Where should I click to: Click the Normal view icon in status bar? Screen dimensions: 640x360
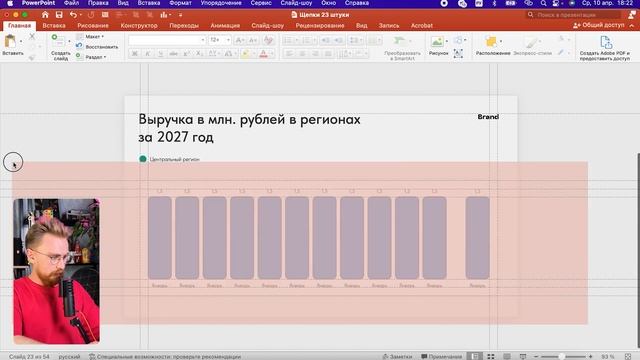click(x=475, y=356)
